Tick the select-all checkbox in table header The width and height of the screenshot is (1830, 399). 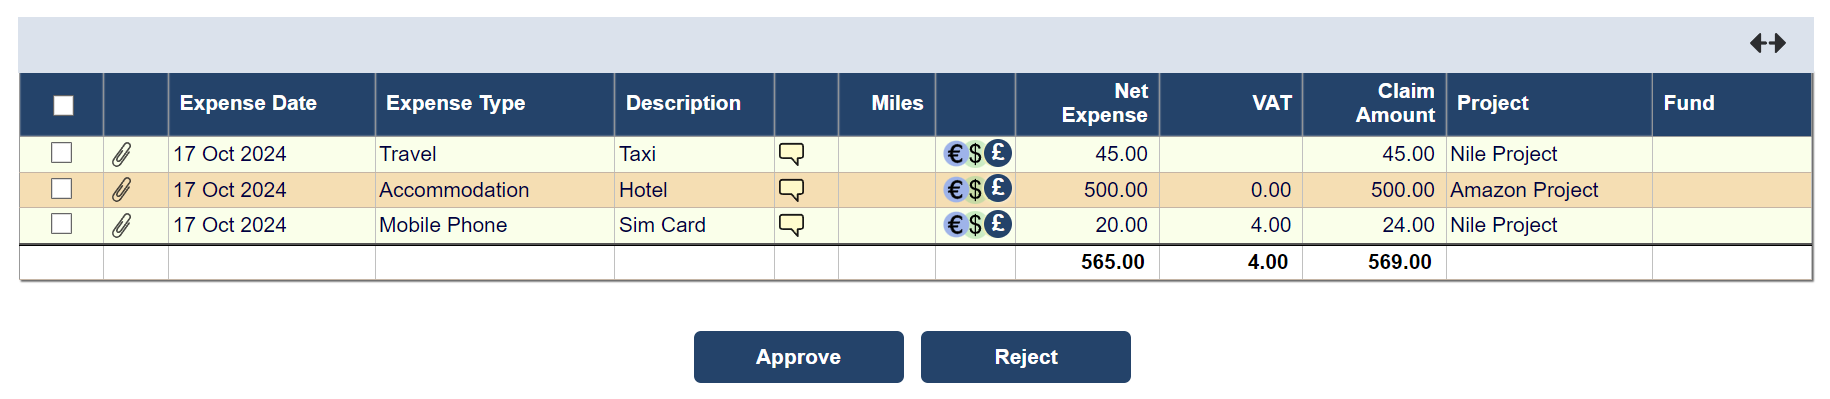coord(63,105)
